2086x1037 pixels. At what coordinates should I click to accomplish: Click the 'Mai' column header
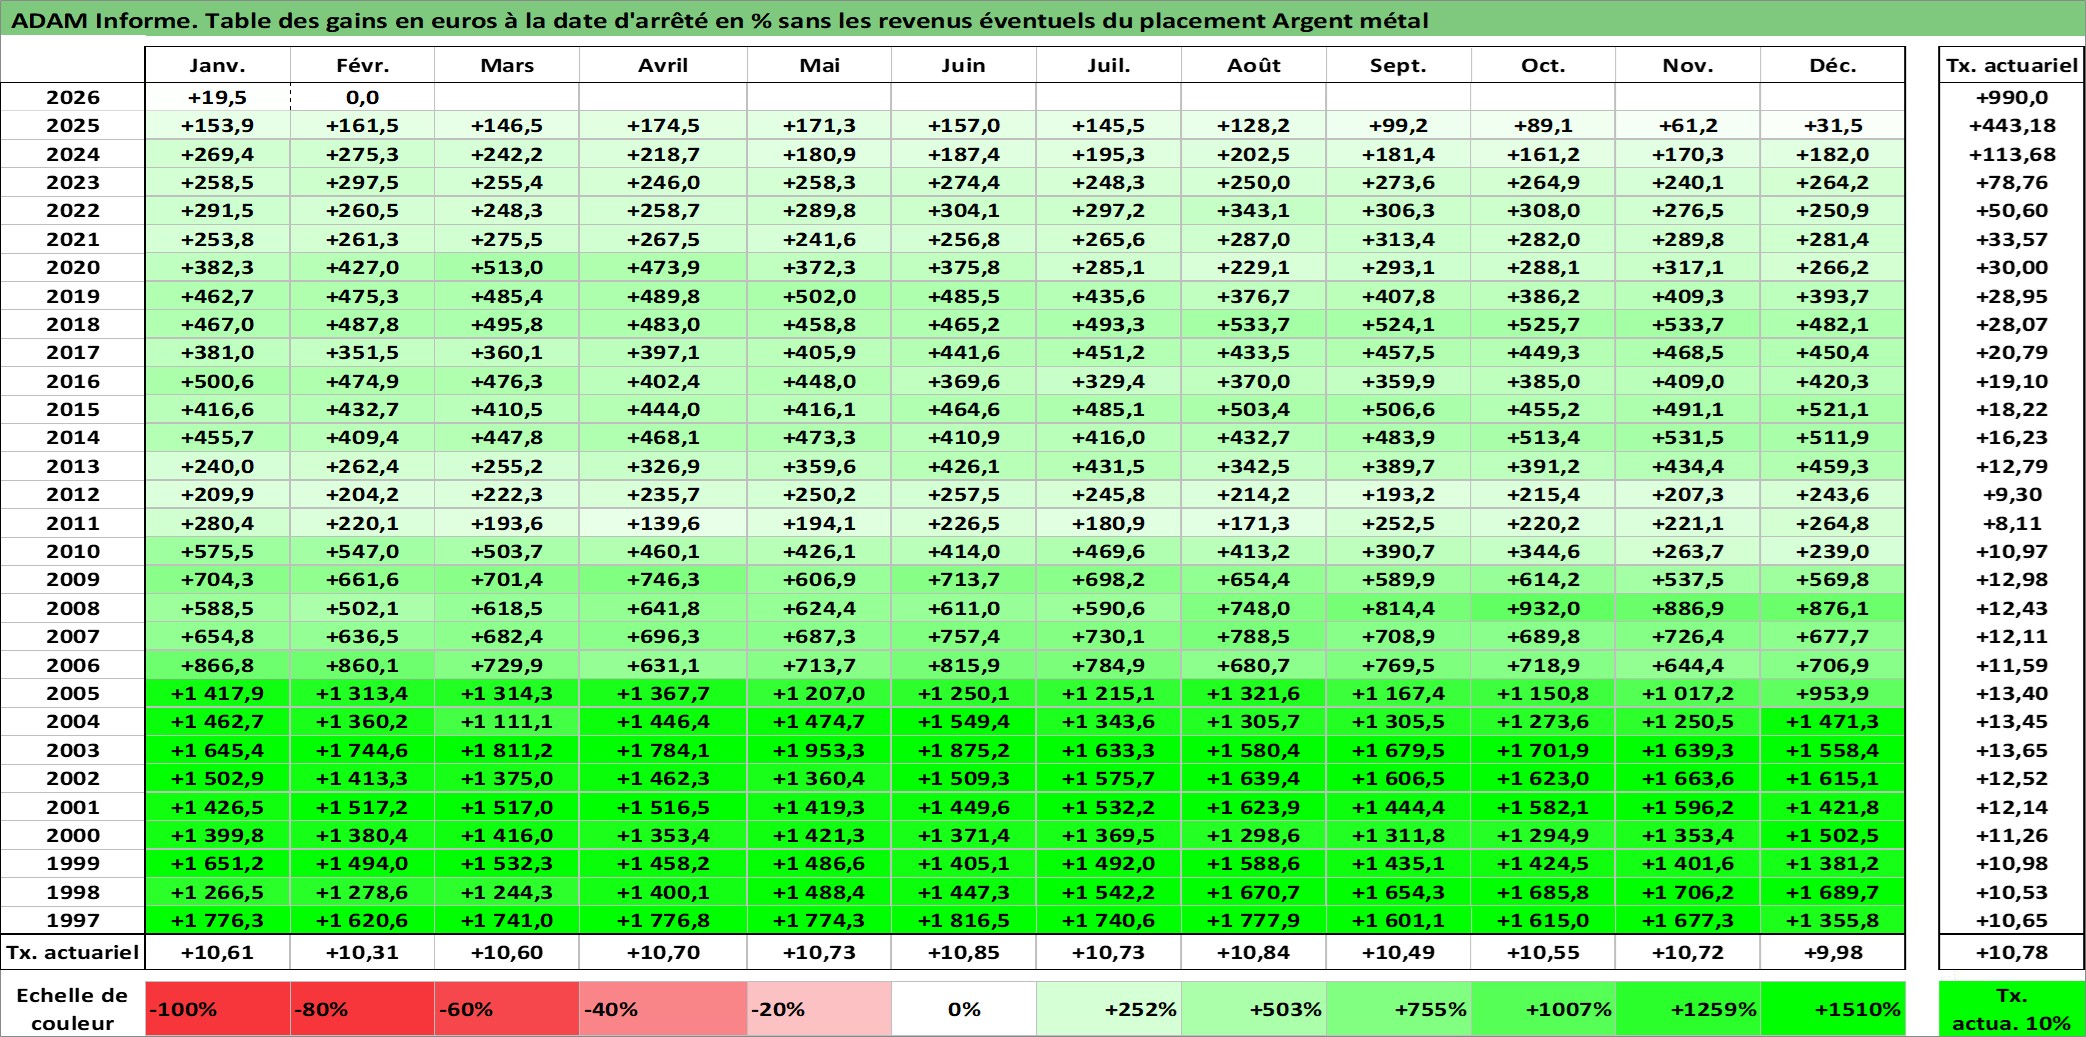[x=819, y=65]
